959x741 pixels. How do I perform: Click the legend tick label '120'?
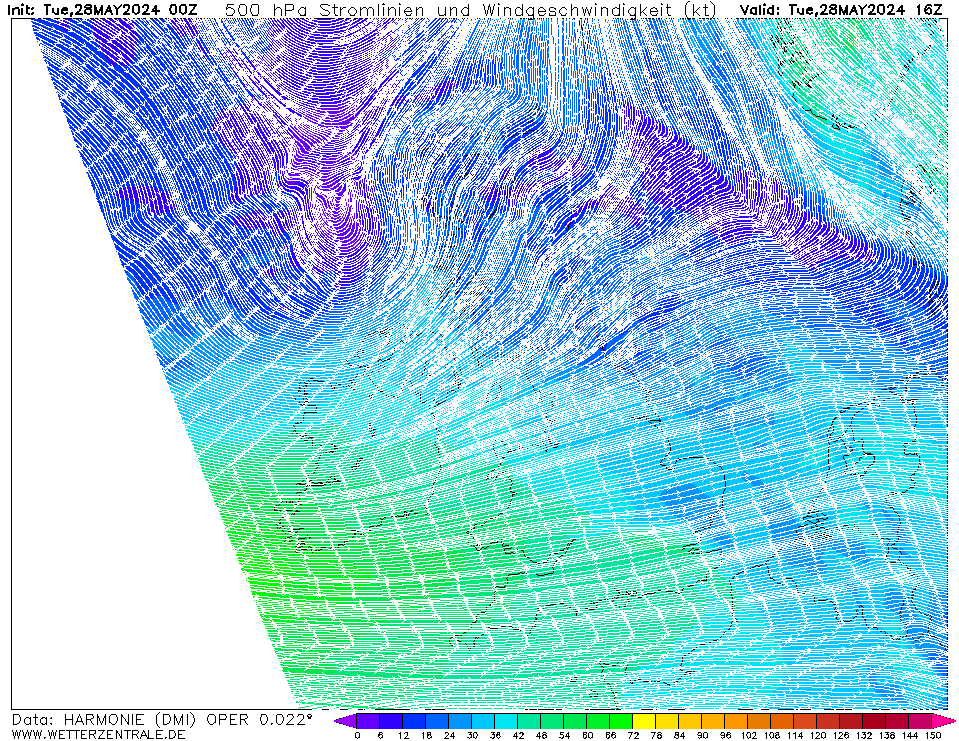tap(818, 735)
